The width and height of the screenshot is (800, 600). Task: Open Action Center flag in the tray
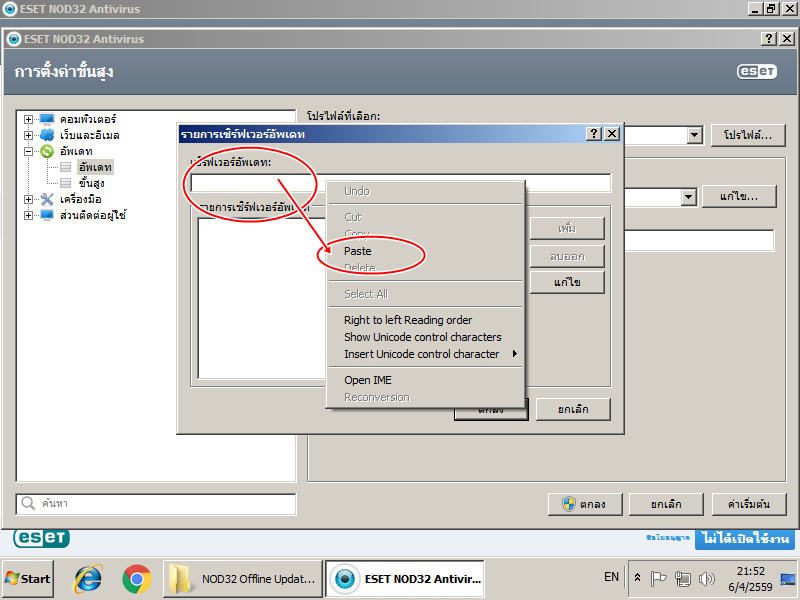[x=659, y=579]
